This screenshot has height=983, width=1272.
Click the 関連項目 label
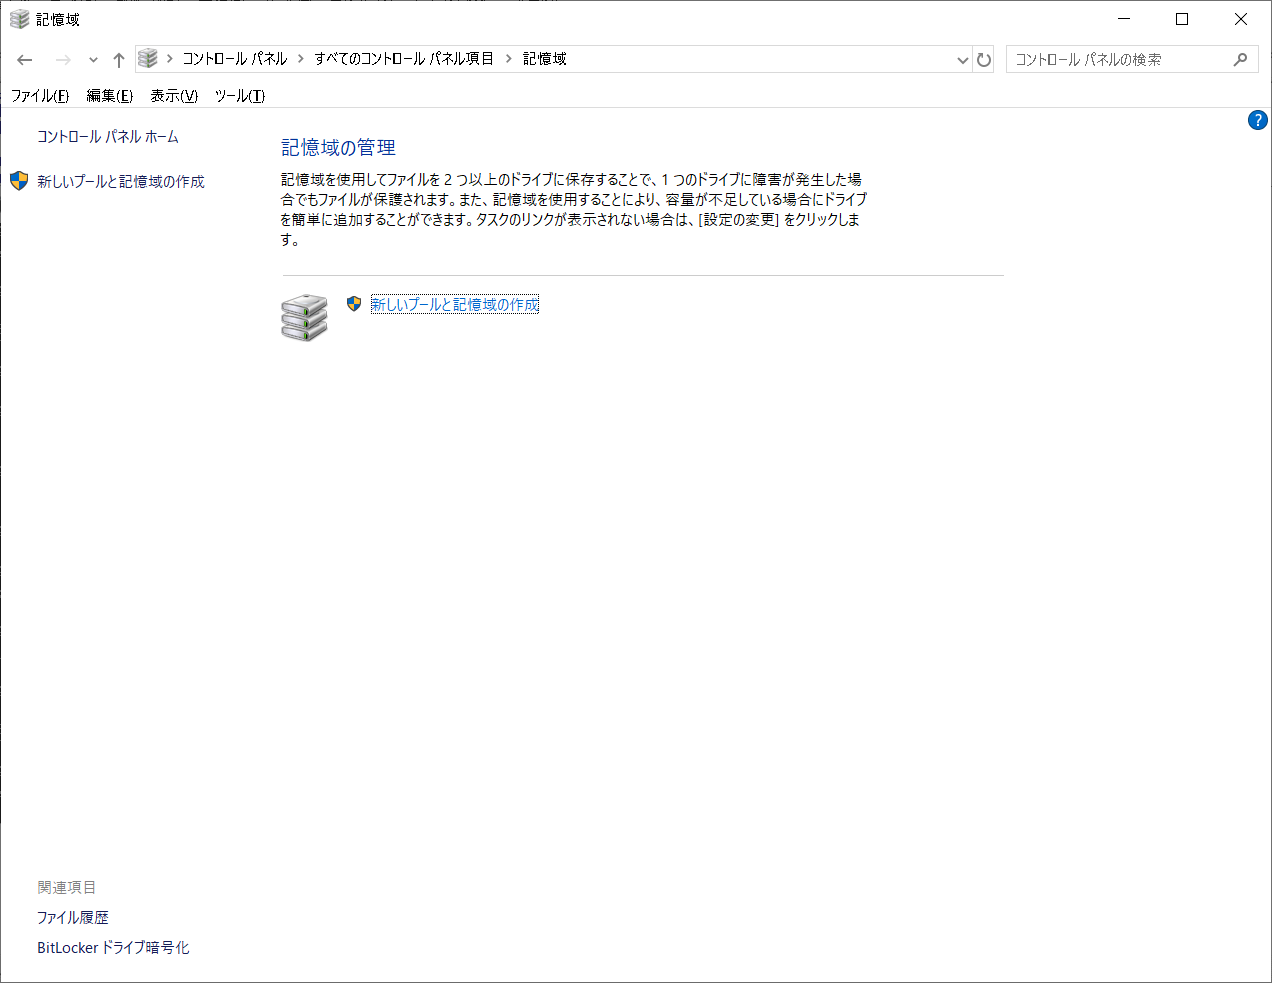[67, 888]
